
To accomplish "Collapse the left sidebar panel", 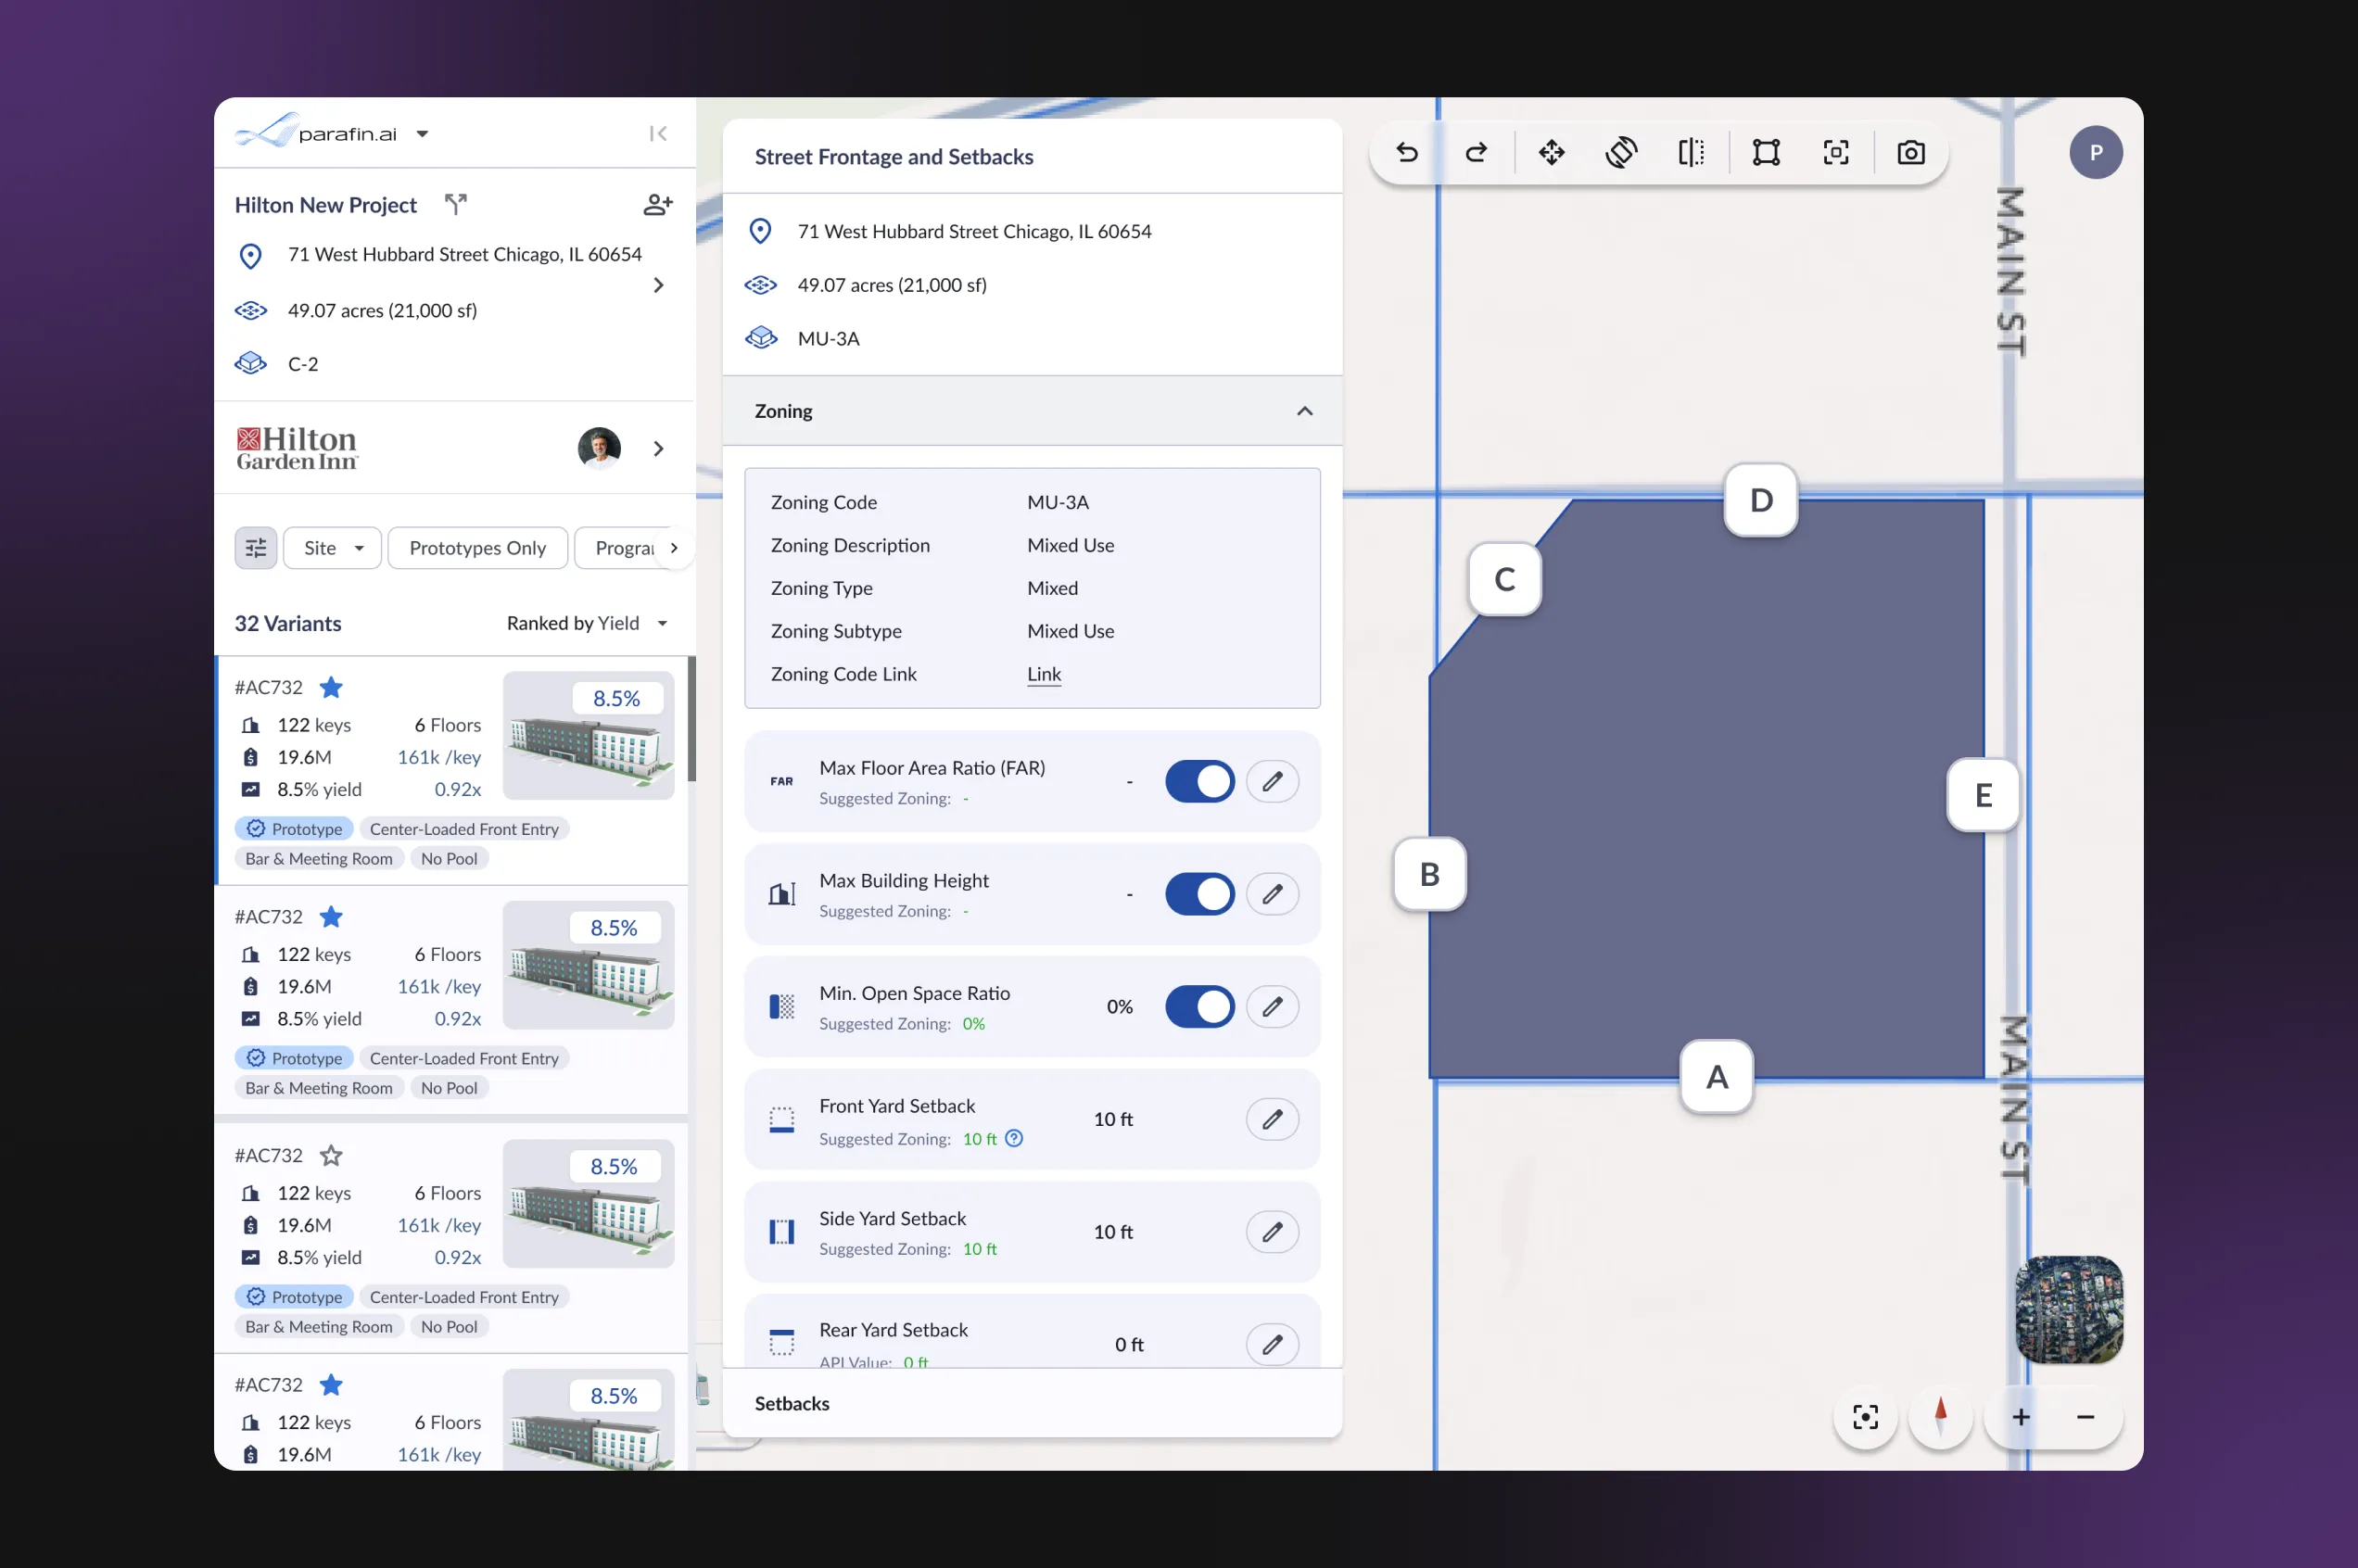I will pos(657,133).
